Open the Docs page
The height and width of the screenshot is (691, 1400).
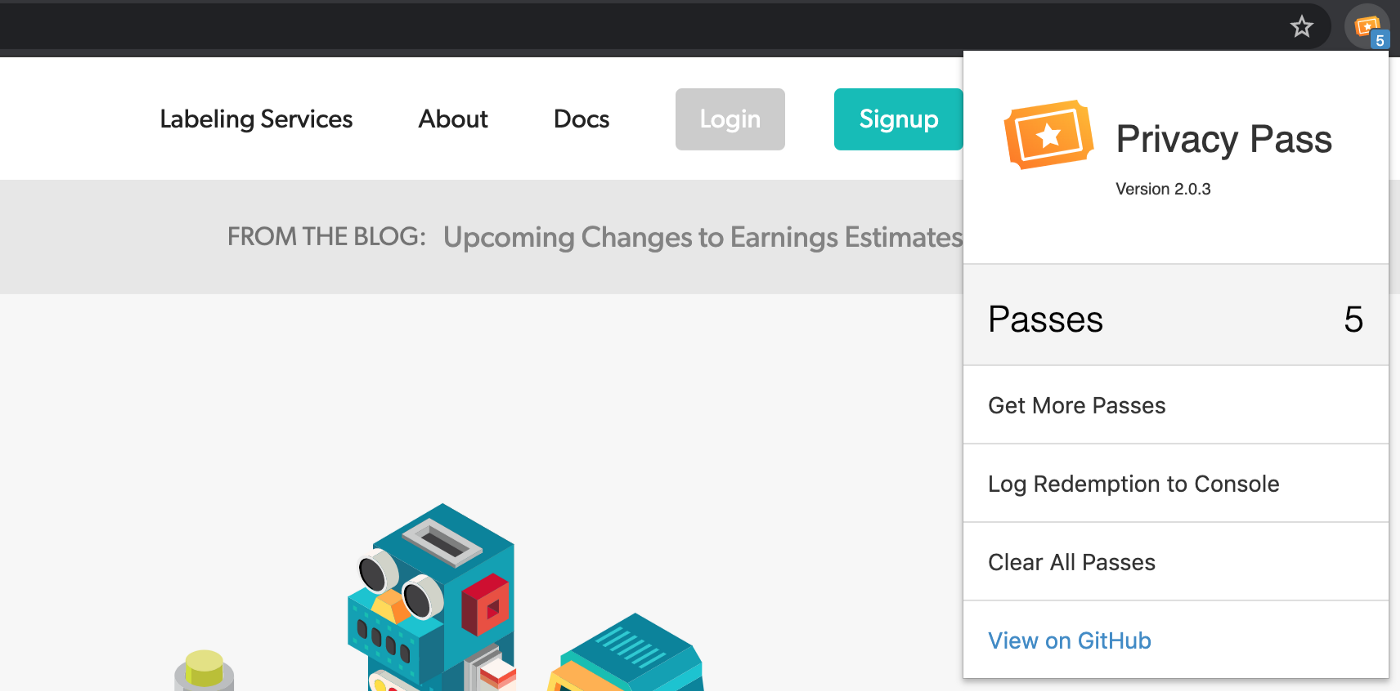click(581, 118)
